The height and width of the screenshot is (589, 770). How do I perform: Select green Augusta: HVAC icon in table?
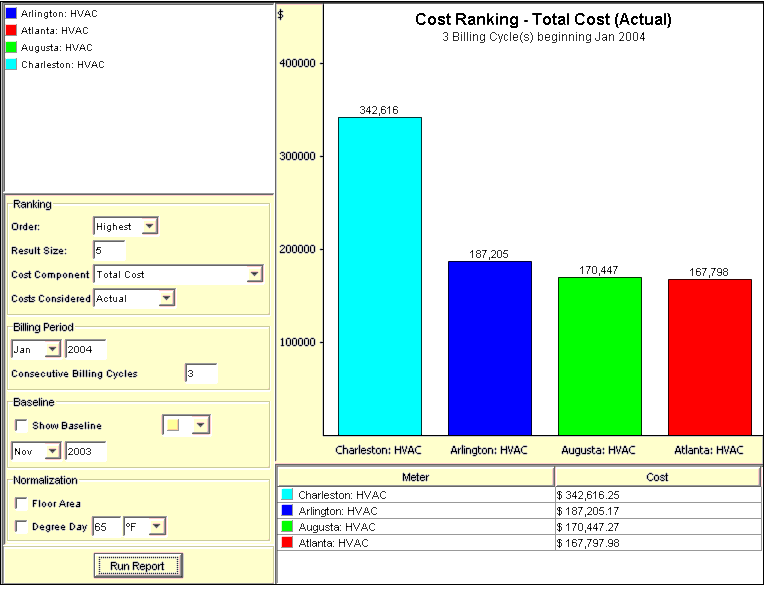pyautogui.click(x=288, y=527)
